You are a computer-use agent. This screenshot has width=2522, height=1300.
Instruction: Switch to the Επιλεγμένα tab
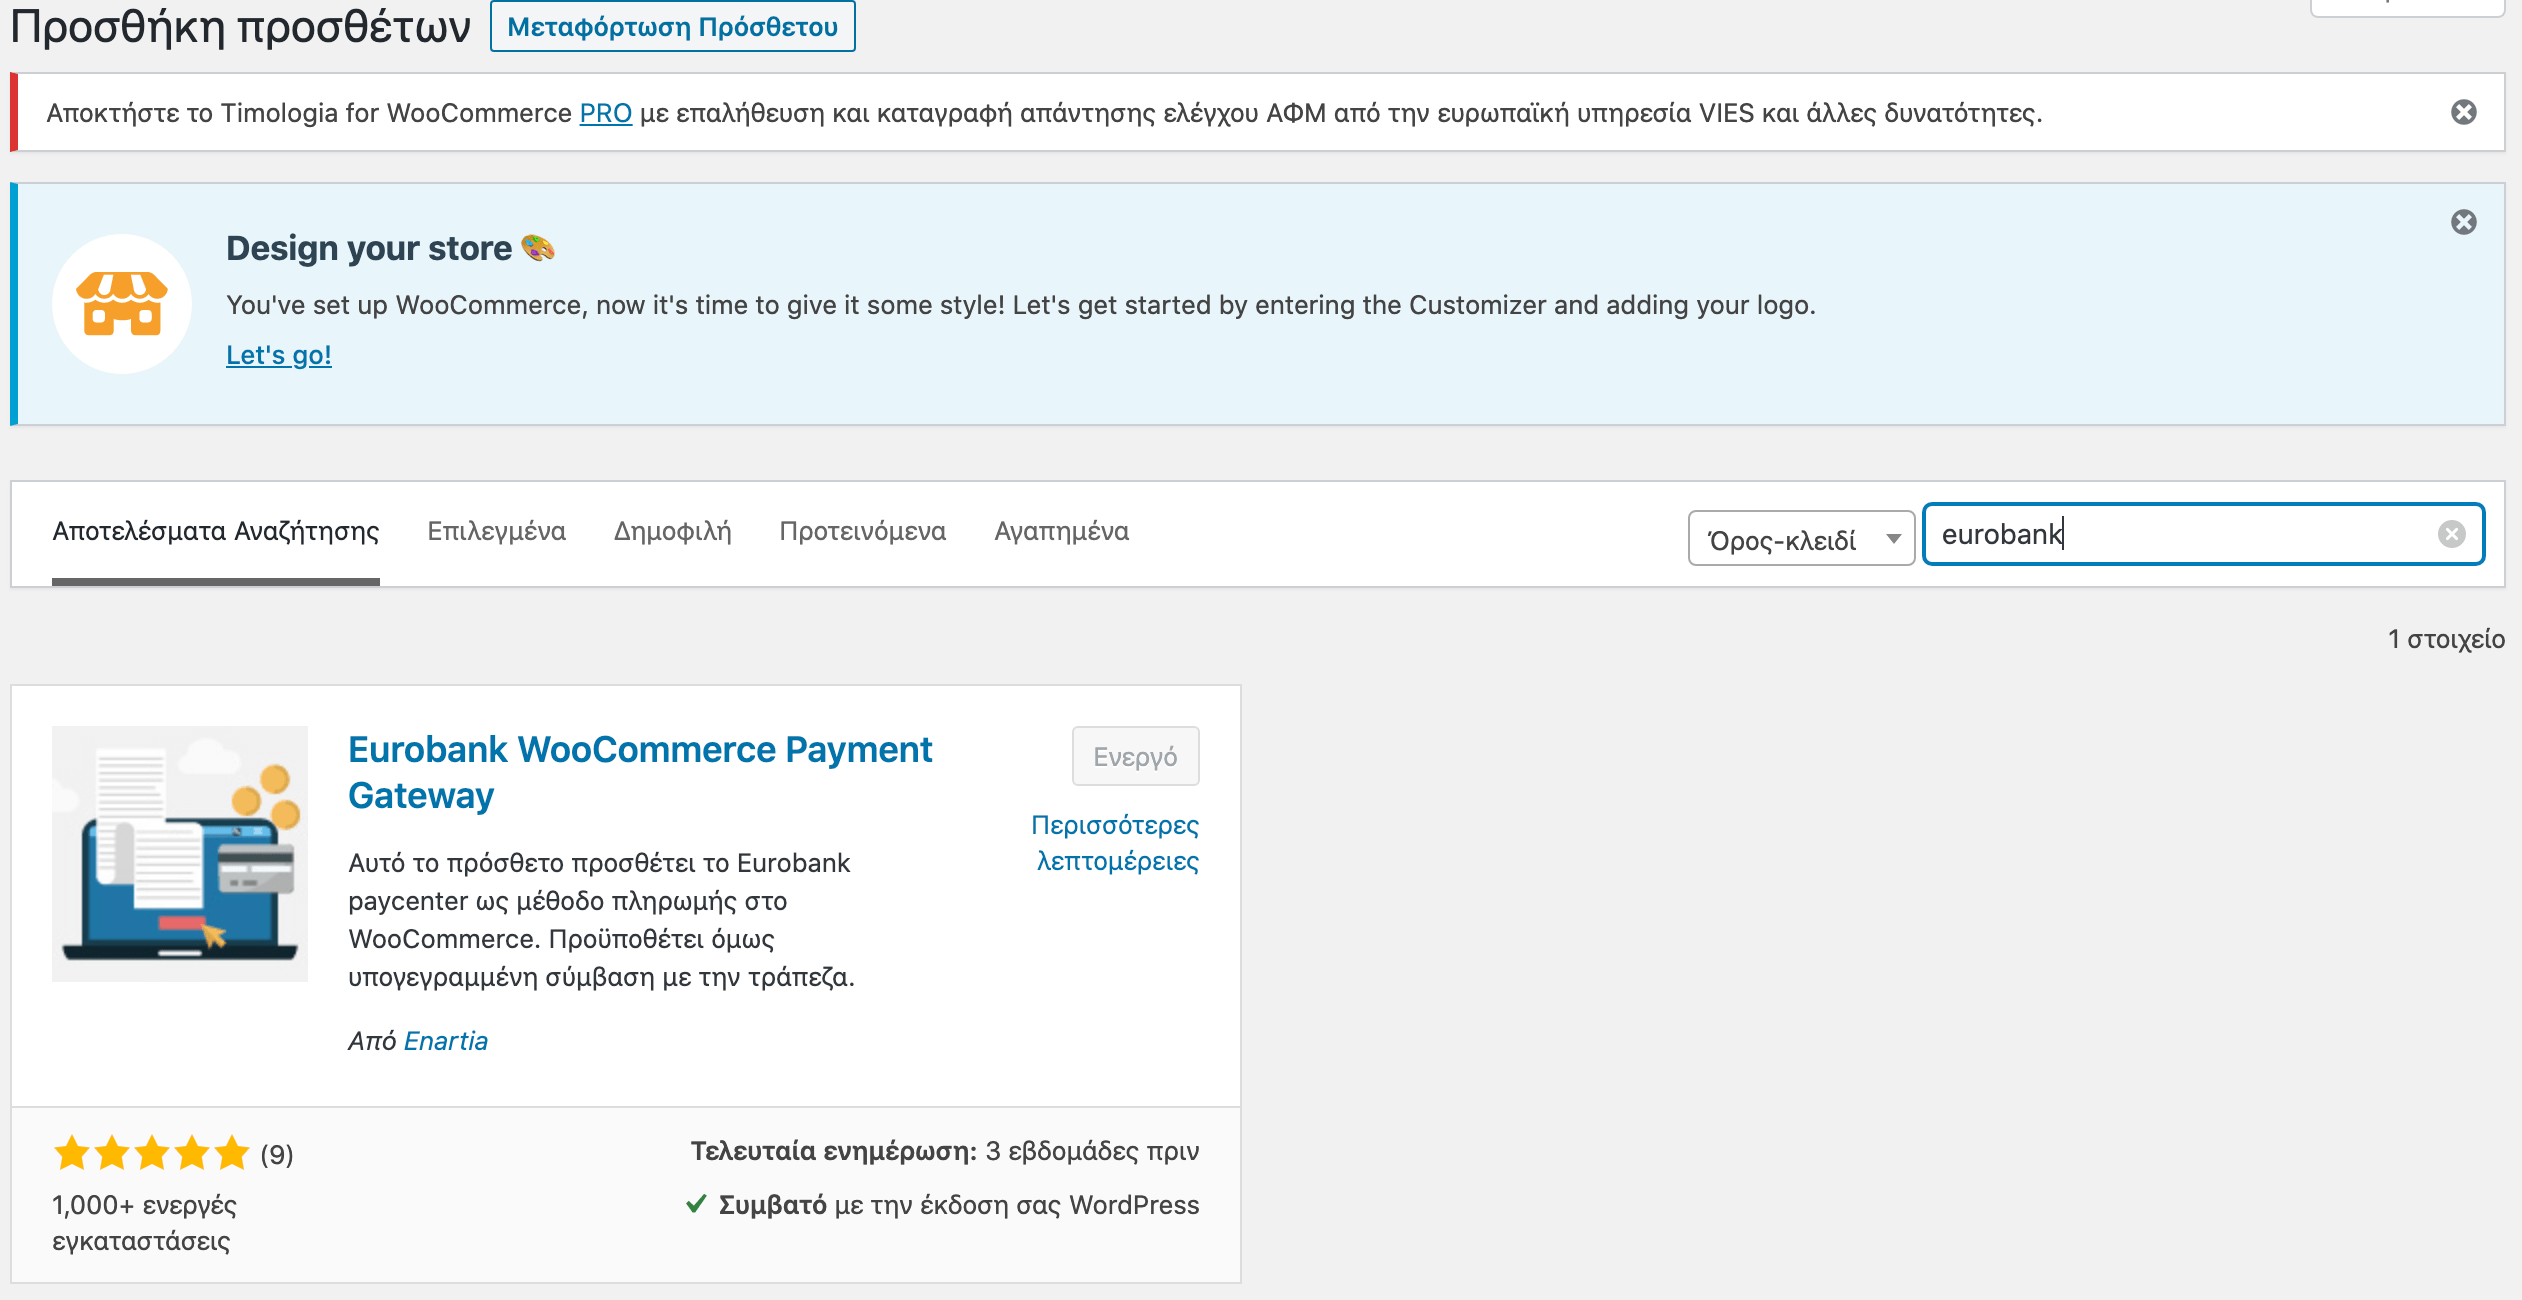pyautogui.click(x=497, y=531)
